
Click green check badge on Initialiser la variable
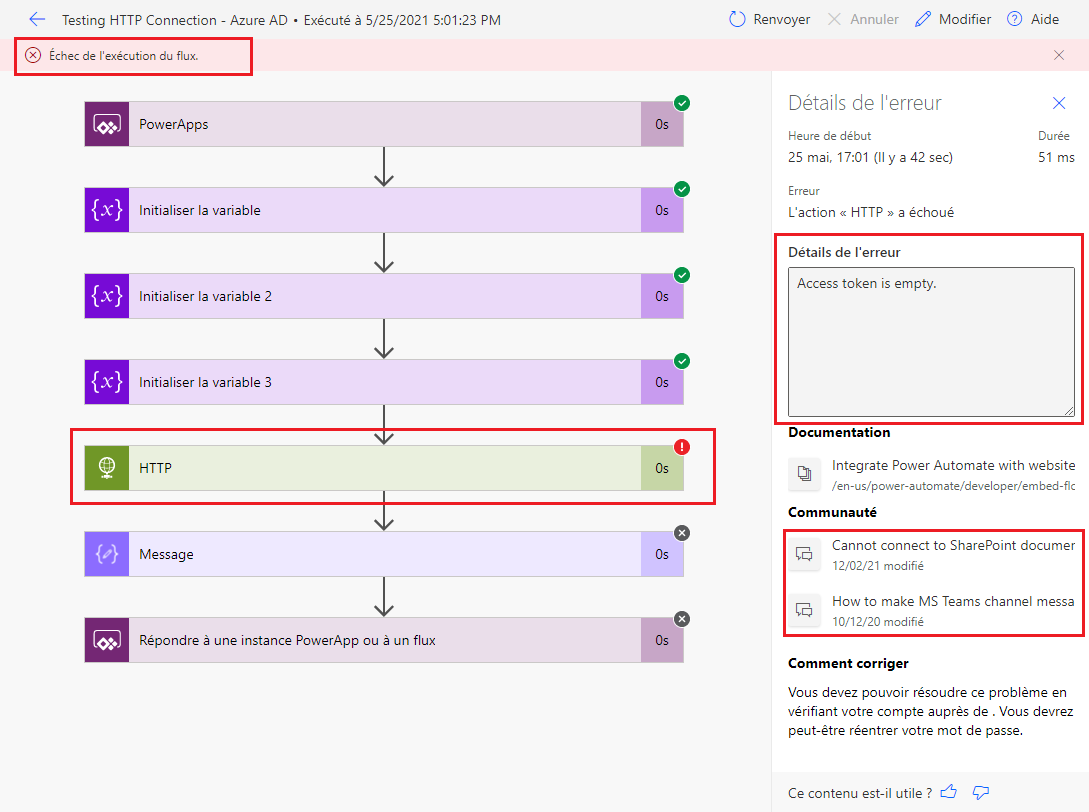682,189
